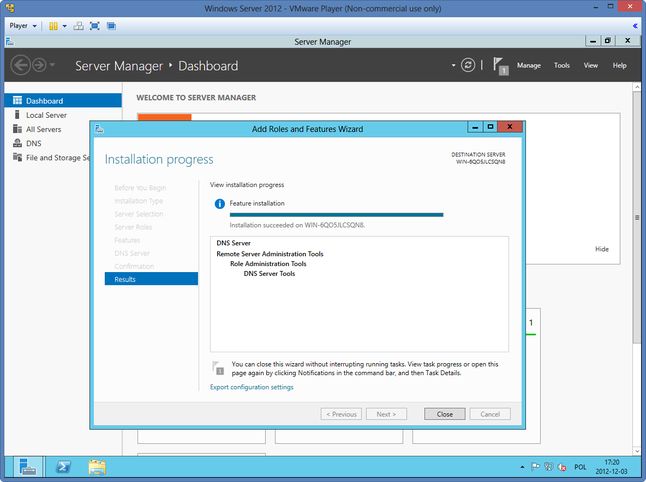
Task: Click the volume tray icon
Action: [x=562, y=467]
